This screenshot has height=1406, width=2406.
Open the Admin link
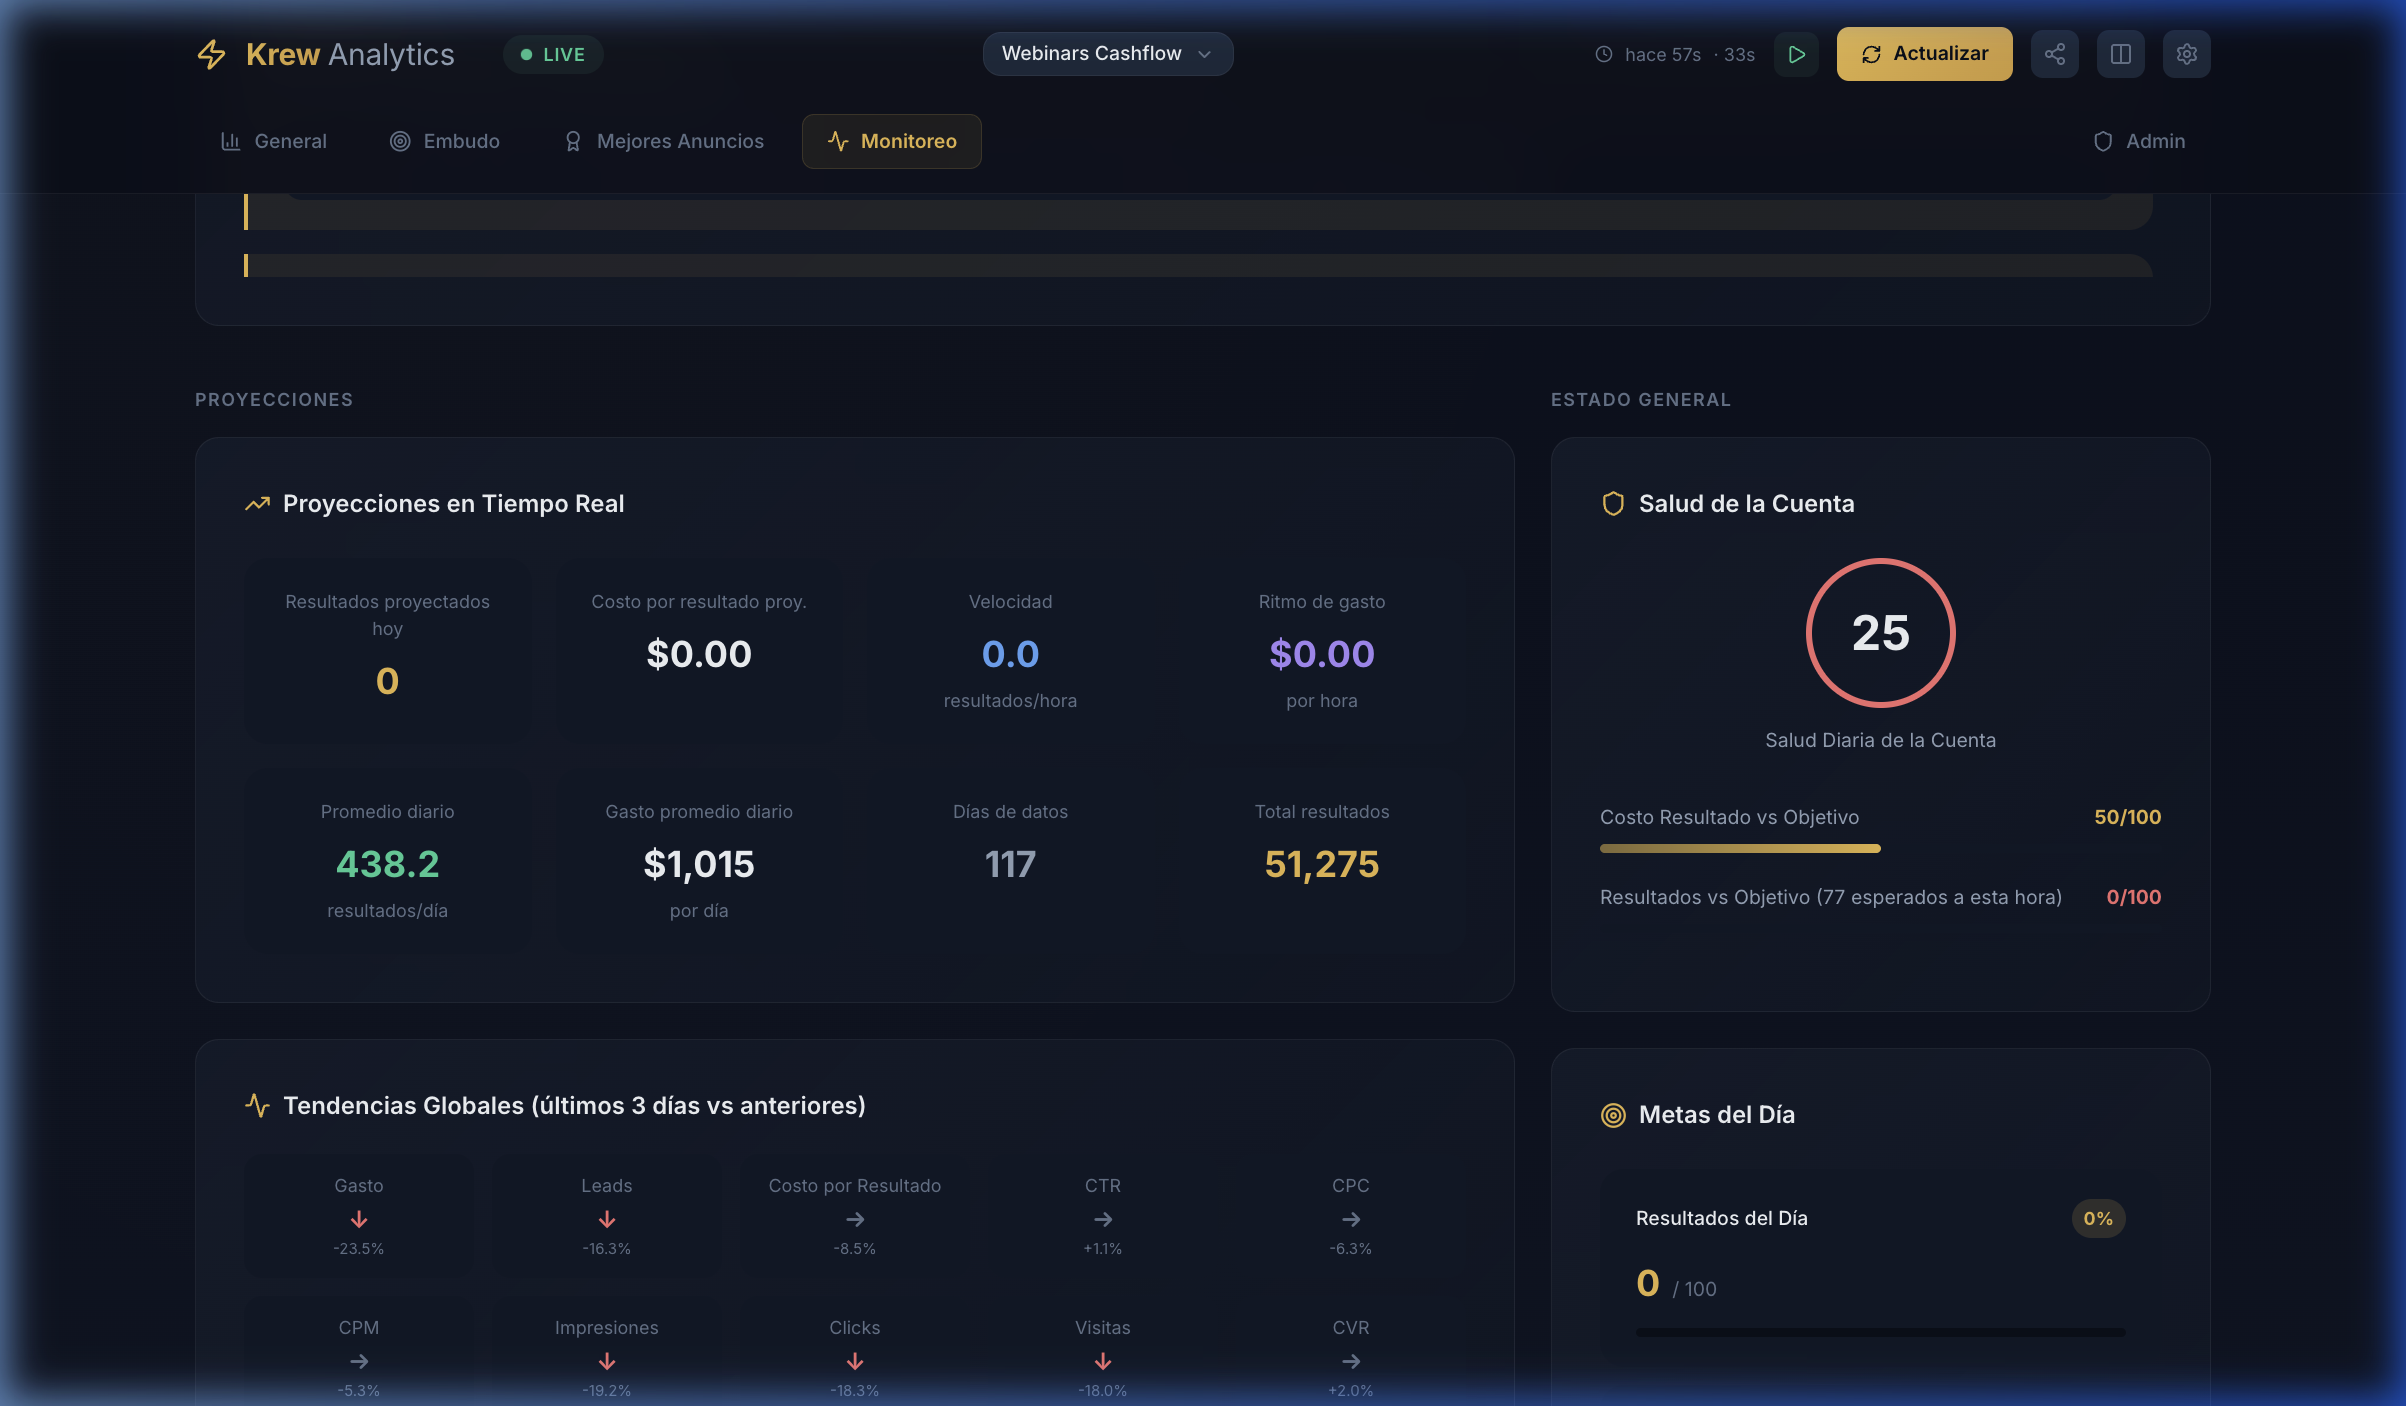[x=2139, y=141]
